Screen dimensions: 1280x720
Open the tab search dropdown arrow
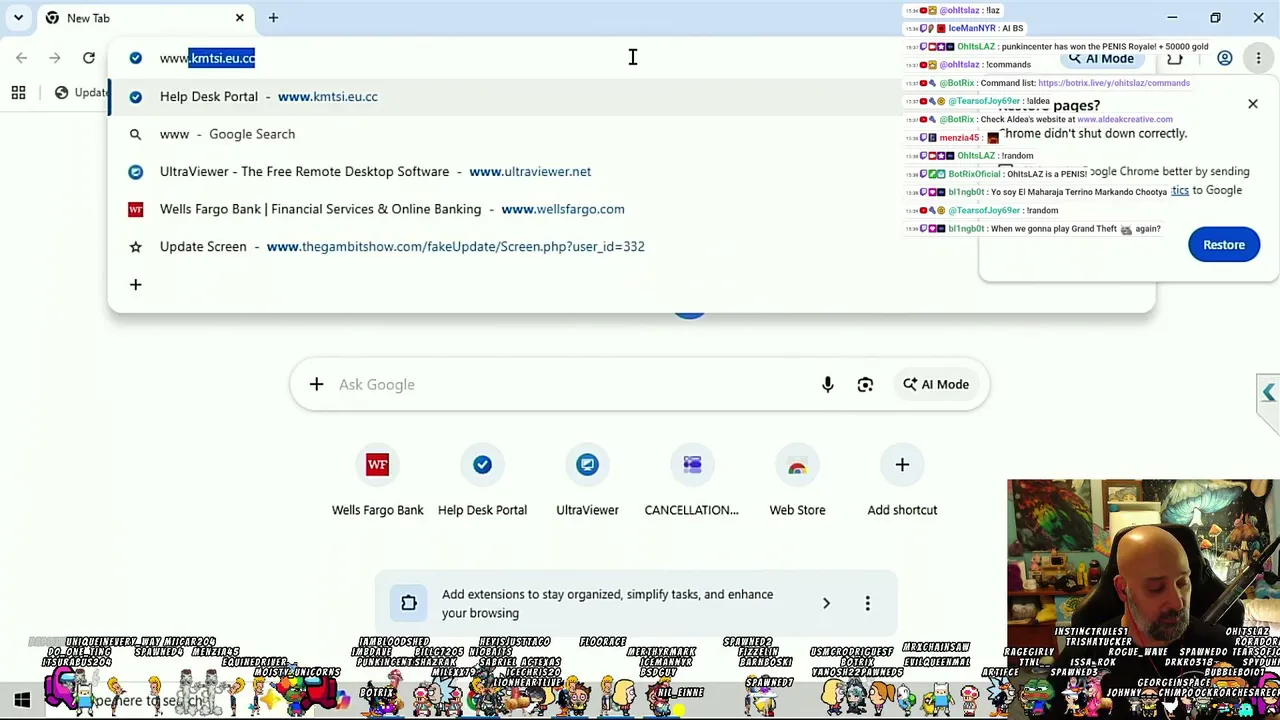[x=18, y=18]
